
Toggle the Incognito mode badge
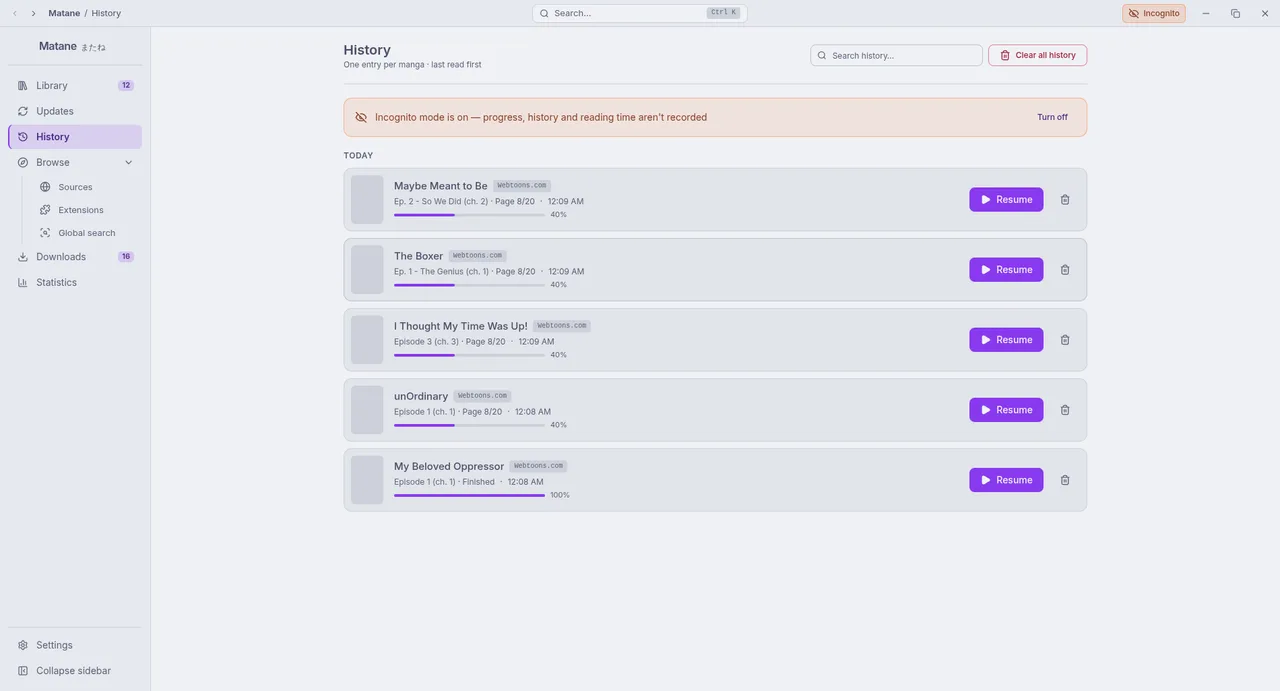[x=1154, y=13]
